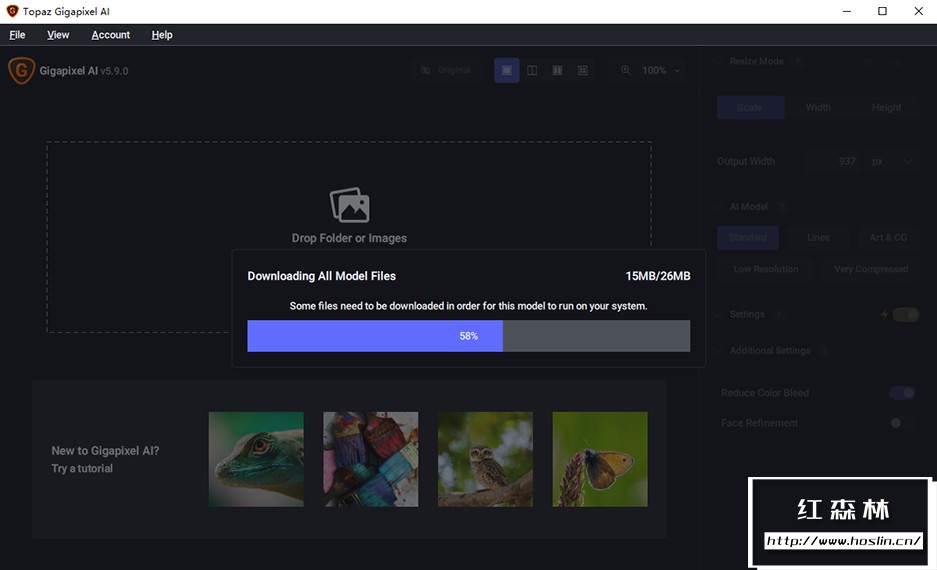Collapse the AI Model section
937x570 pixels.
pos(718,207)
